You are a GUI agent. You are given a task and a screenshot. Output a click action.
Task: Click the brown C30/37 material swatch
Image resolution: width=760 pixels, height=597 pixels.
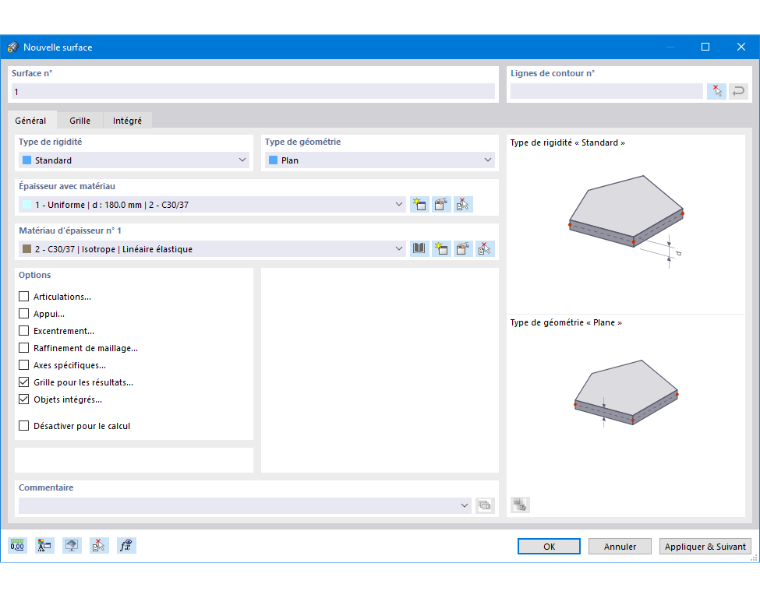(27, 249)
